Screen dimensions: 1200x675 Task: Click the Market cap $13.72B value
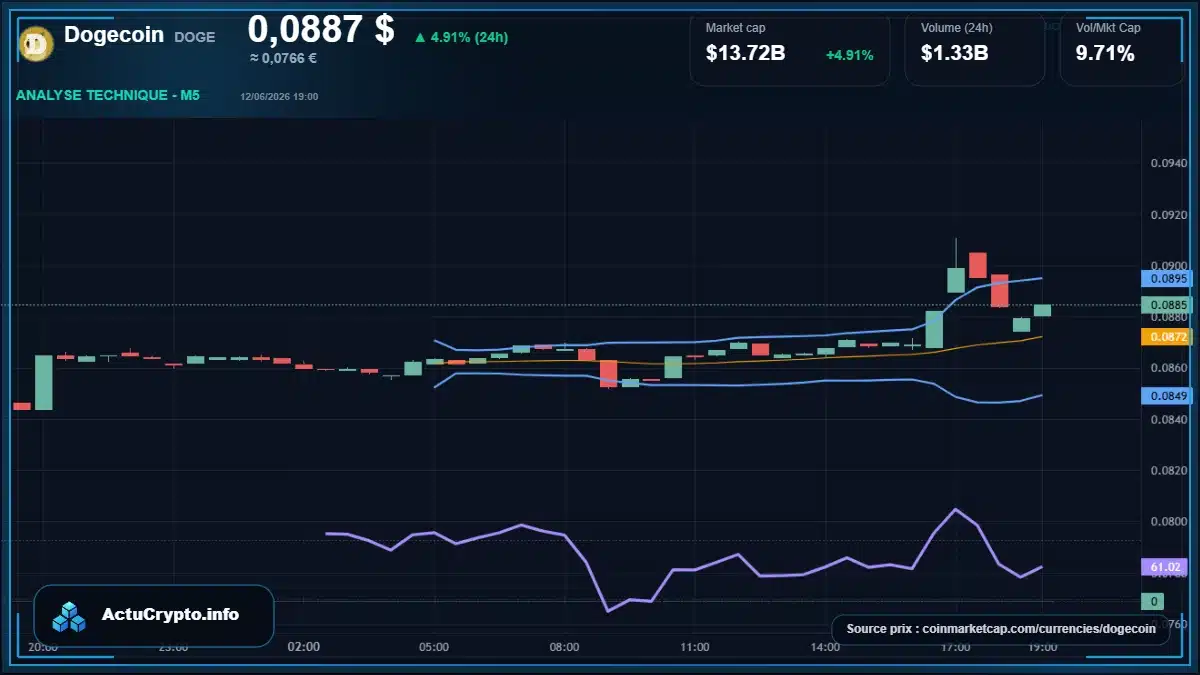pyautogui.click(x=745, y=54)
